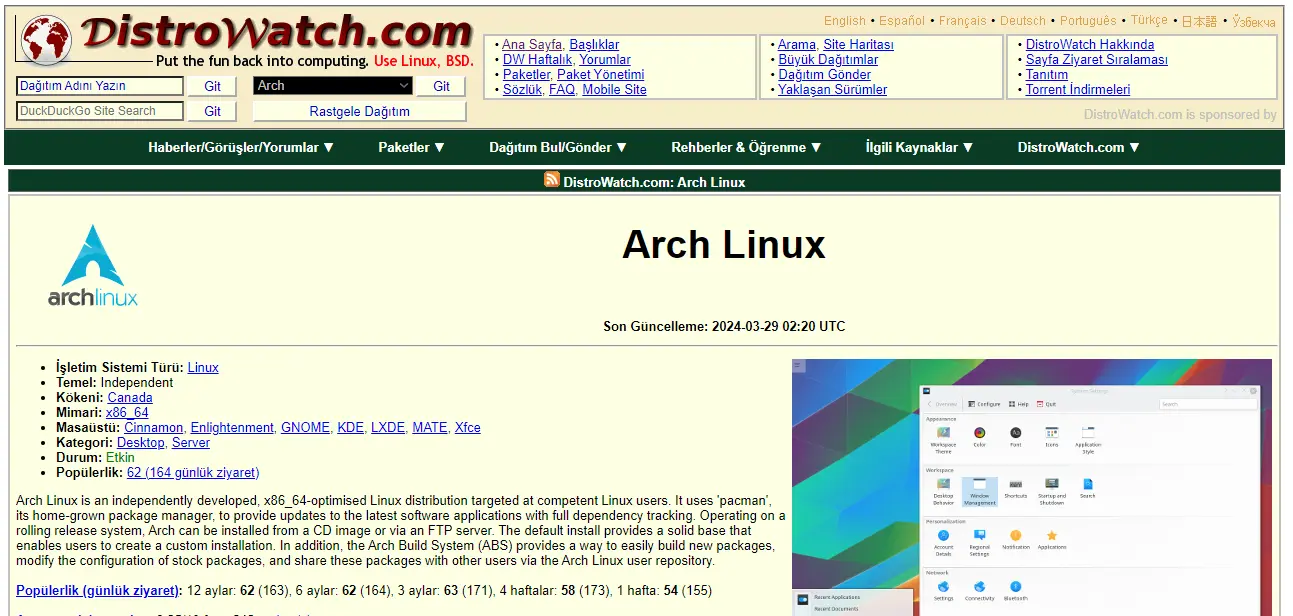Click the Cinnamon desktop link
This screenshot has height=616, width=1293.
click(x=154, y=428)
